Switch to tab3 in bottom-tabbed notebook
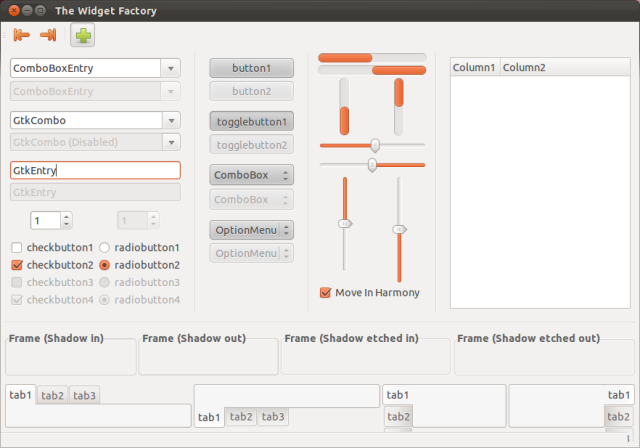Image resolution: width=640 pixels, height=448 pixels. tap(273, 417)
